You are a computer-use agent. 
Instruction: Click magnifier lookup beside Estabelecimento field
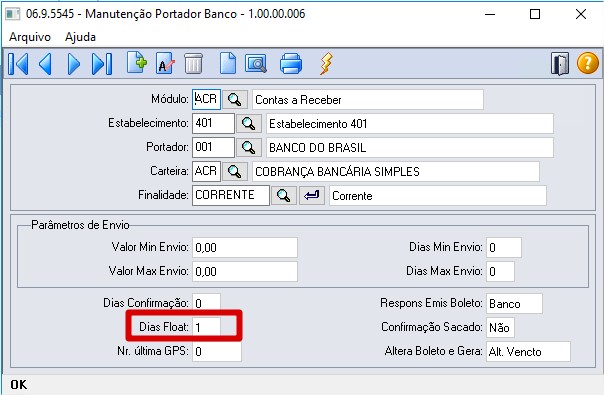(248, 124)
